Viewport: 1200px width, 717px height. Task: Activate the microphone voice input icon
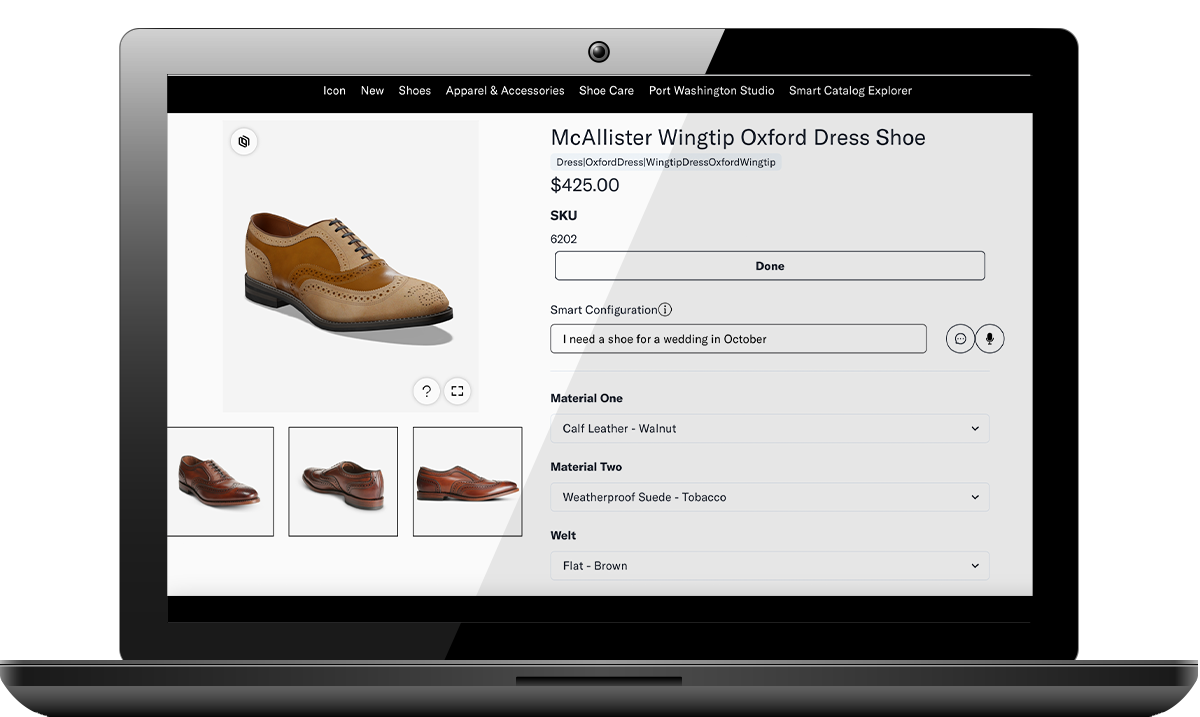989,339
